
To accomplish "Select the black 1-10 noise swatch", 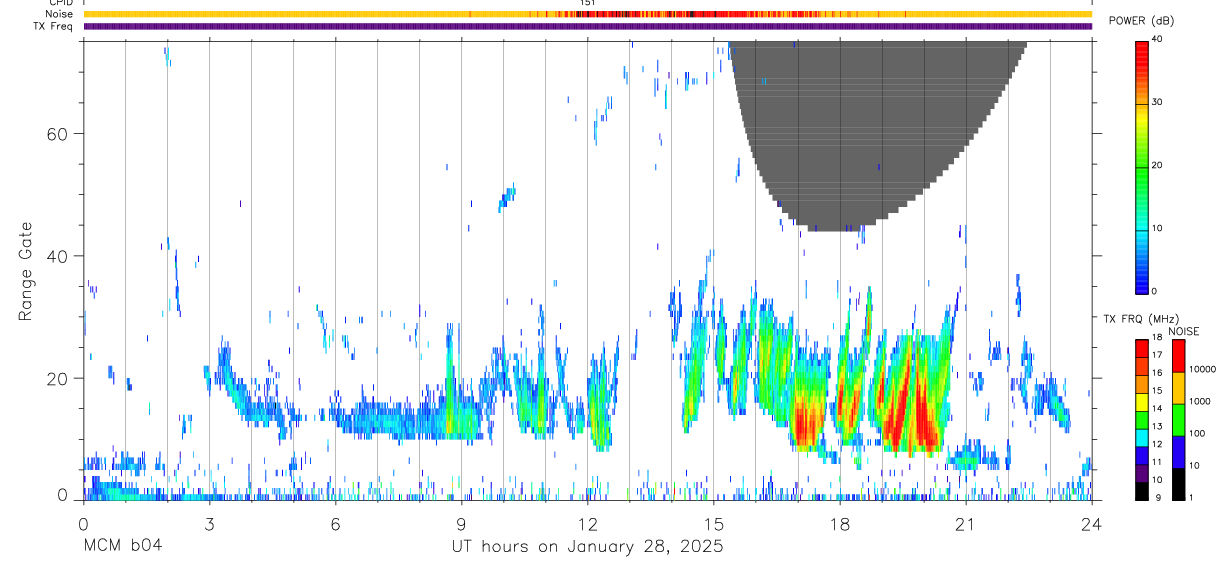I will [1178, 484].
